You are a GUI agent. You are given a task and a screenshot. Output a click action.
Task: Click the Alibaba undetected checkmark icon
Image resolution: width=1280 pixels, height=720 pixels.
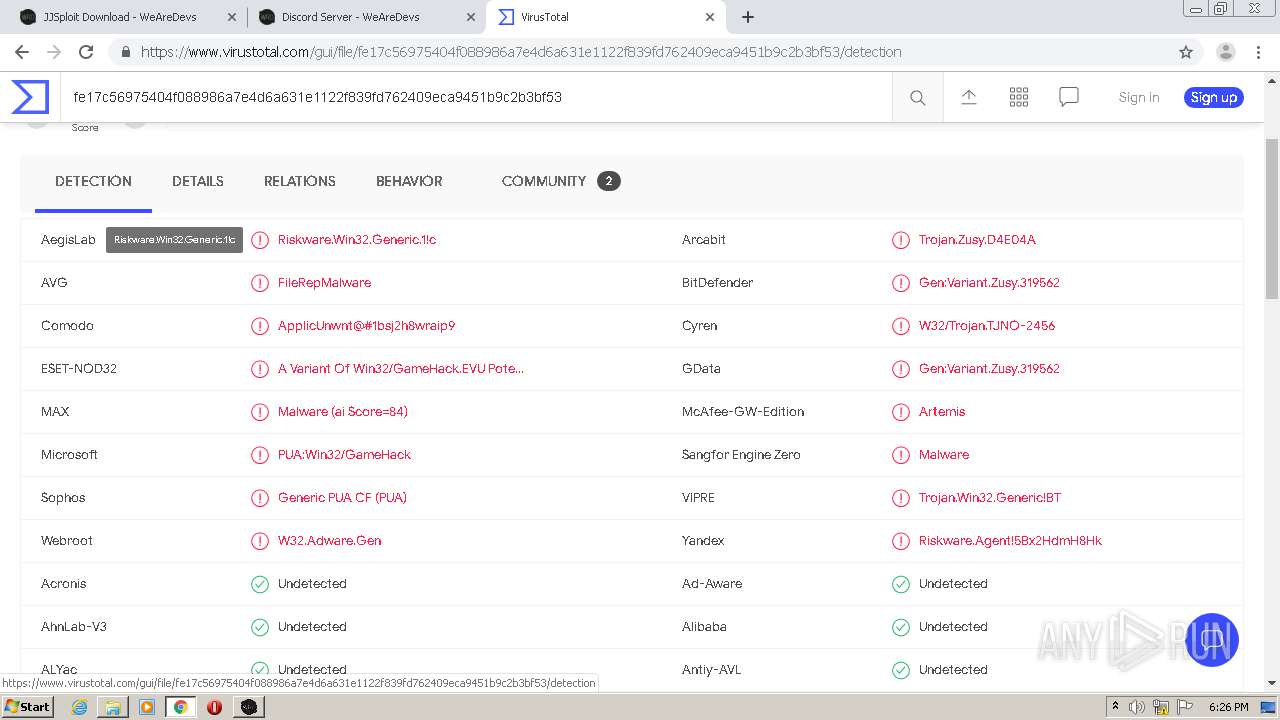point(901,627)
